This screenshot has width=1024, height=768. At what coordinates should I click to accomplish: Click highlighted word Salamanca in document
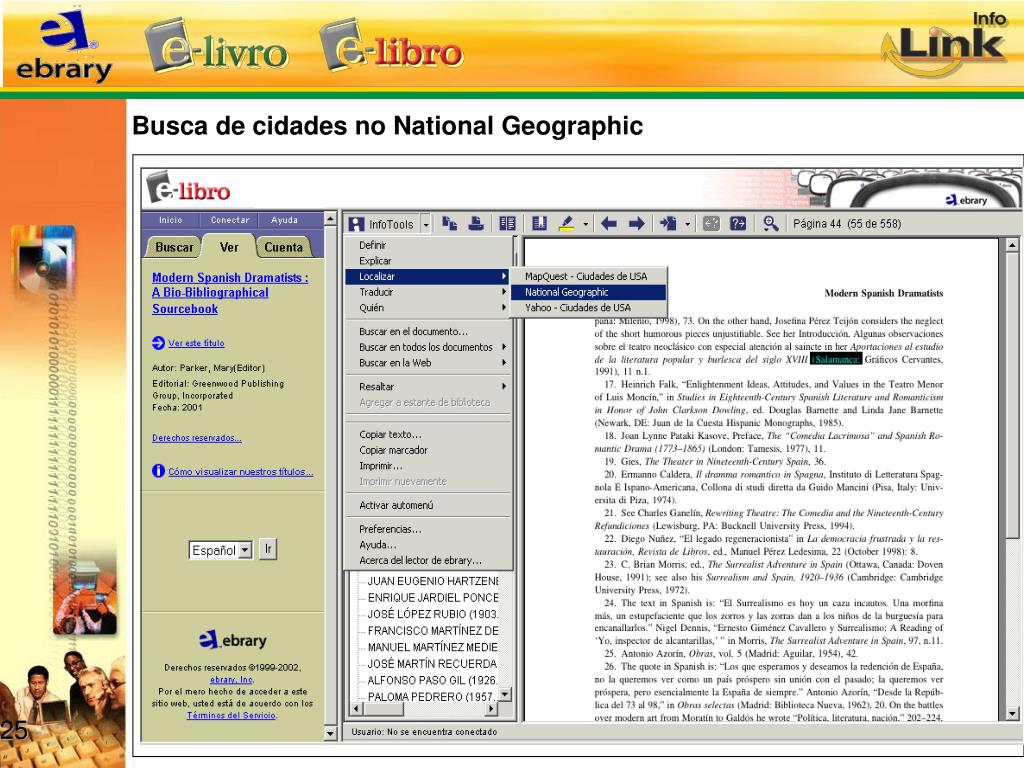tap(835, 359)
